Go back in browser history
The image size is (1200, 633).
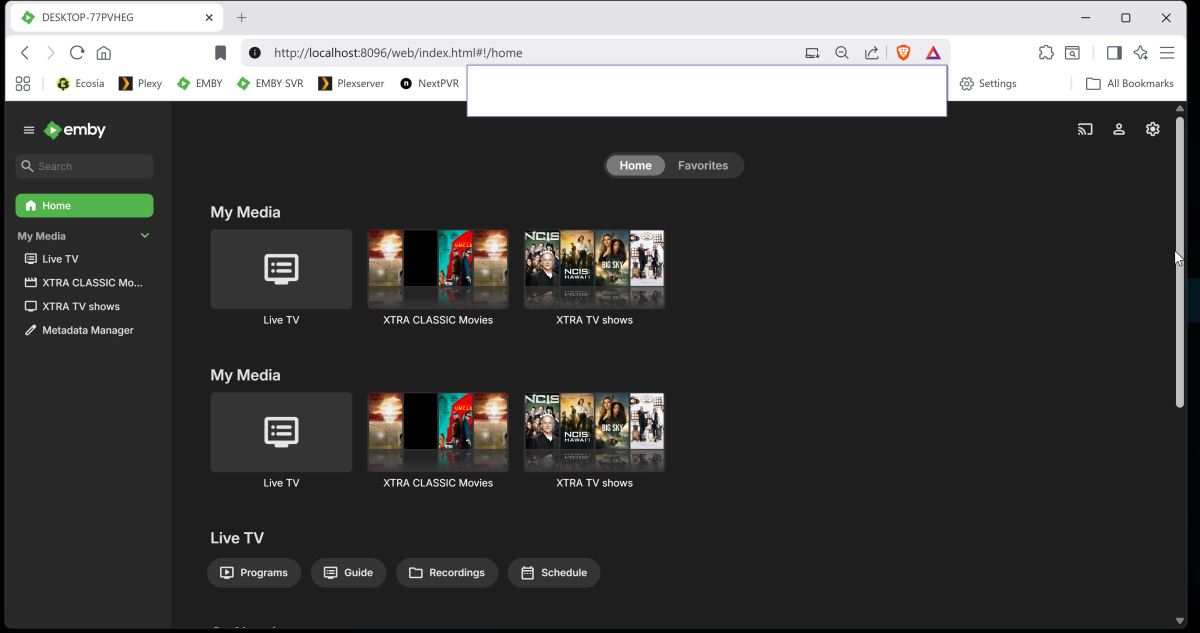coord(25,53)
